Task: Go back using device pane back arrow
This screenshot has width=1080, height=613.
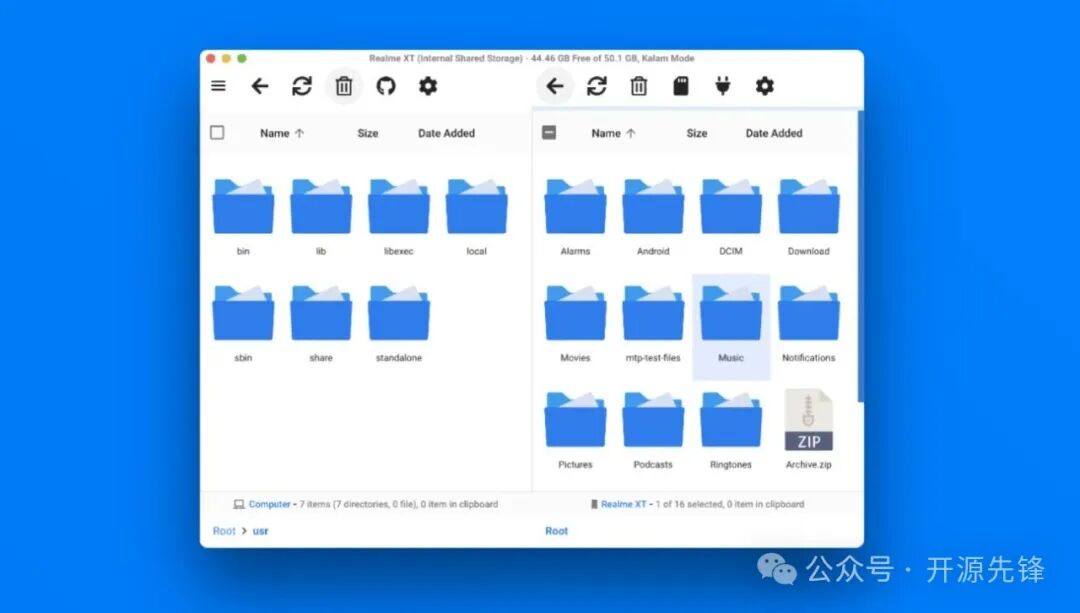Action: point(556,86)
